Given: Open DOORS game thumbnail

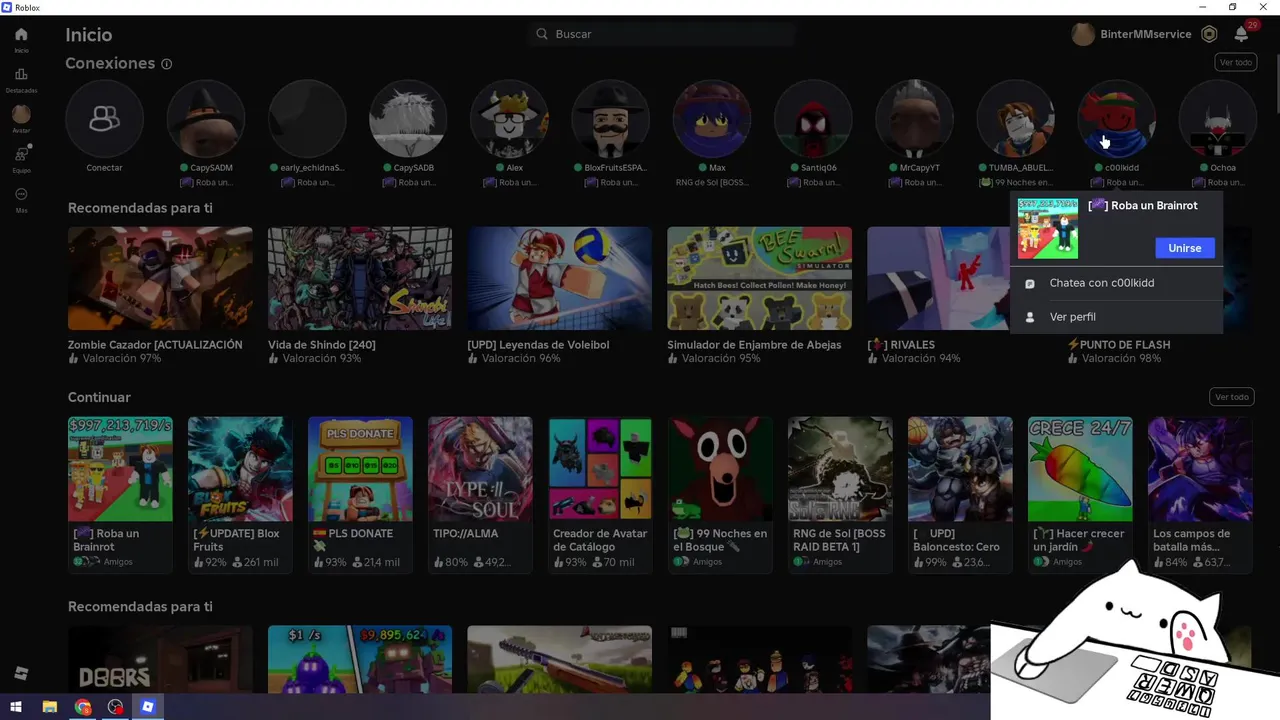Looking at the screenshot, I should point(160,660).
